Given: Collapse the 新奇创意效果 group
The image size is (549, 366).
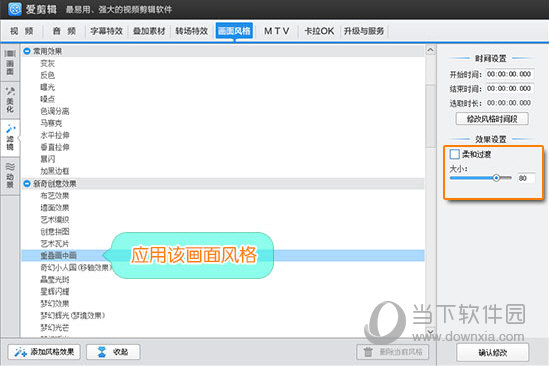Looking at the screenshot, I should (27, 183).
